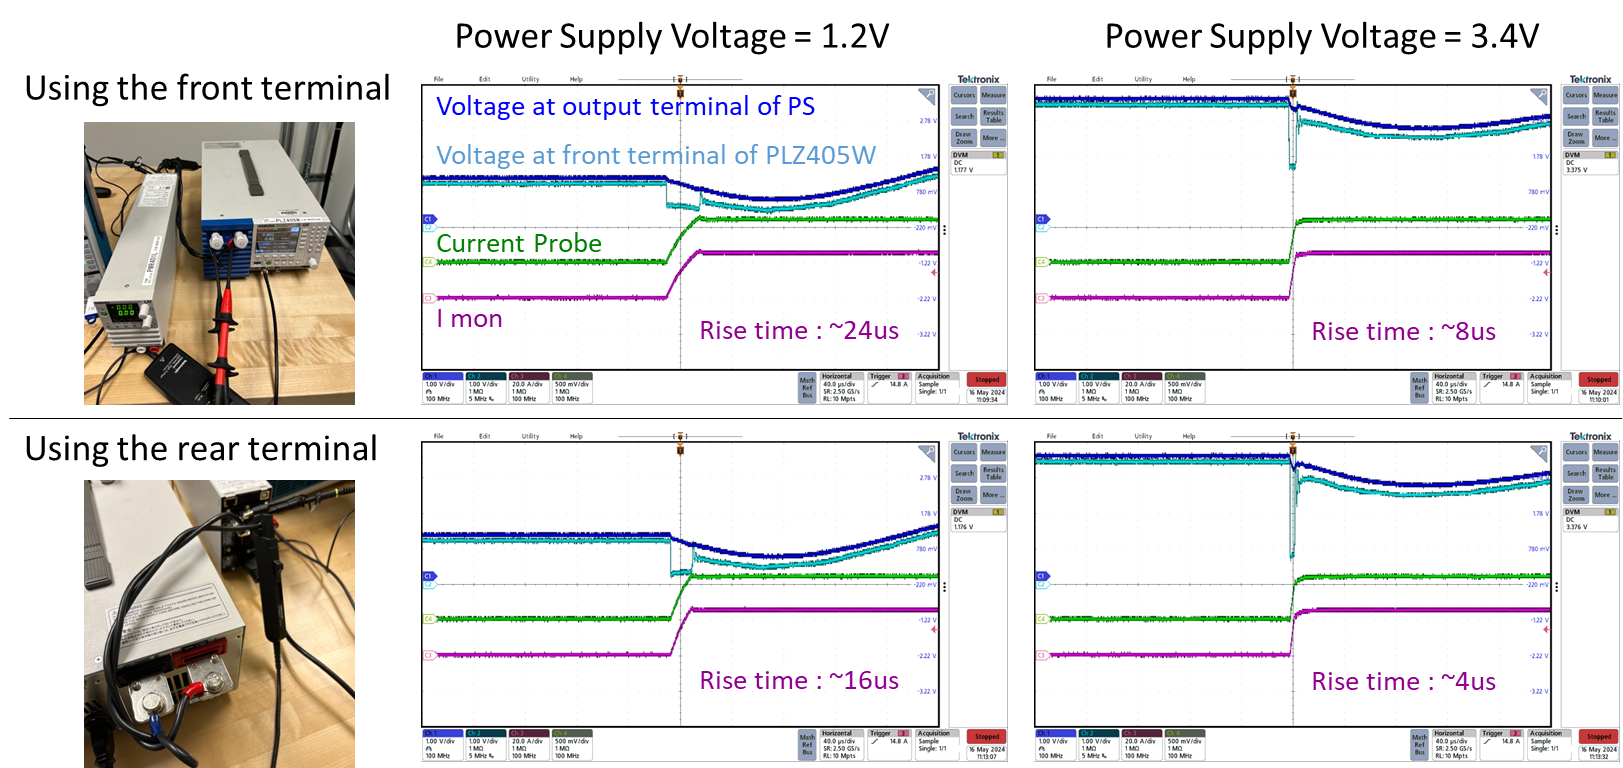Open the File menu on the ~24us scope
The width and height of the screenshot is (1623, 768).
click(438, 79)
